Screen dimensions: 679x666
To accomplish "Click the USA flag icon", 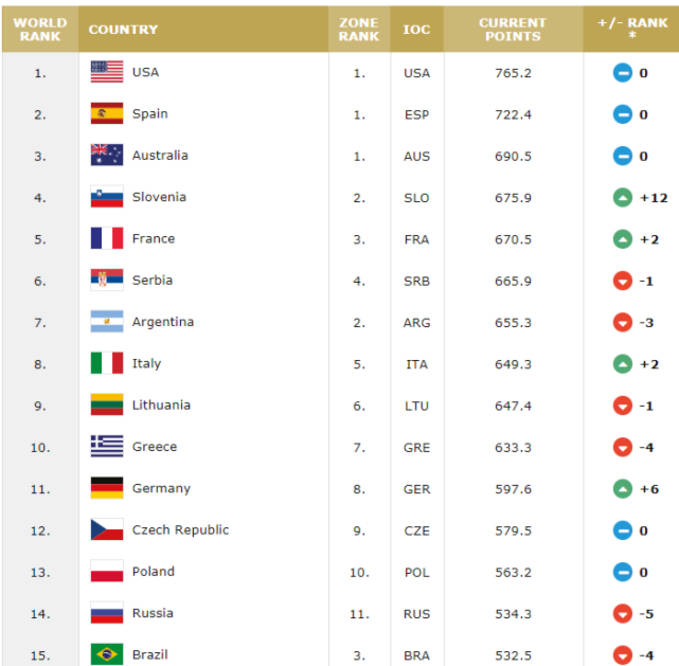I will tap(106, 72).
